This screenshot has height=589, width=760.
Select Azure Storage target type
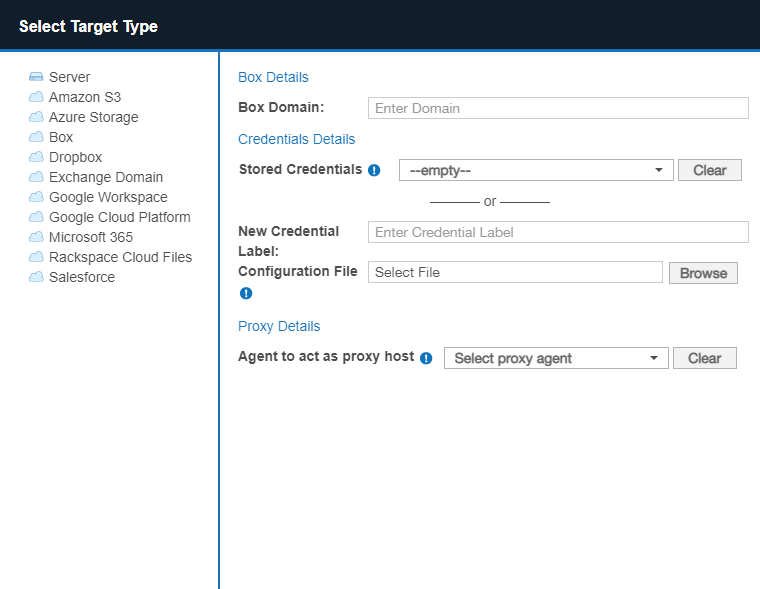click(93, 117)
